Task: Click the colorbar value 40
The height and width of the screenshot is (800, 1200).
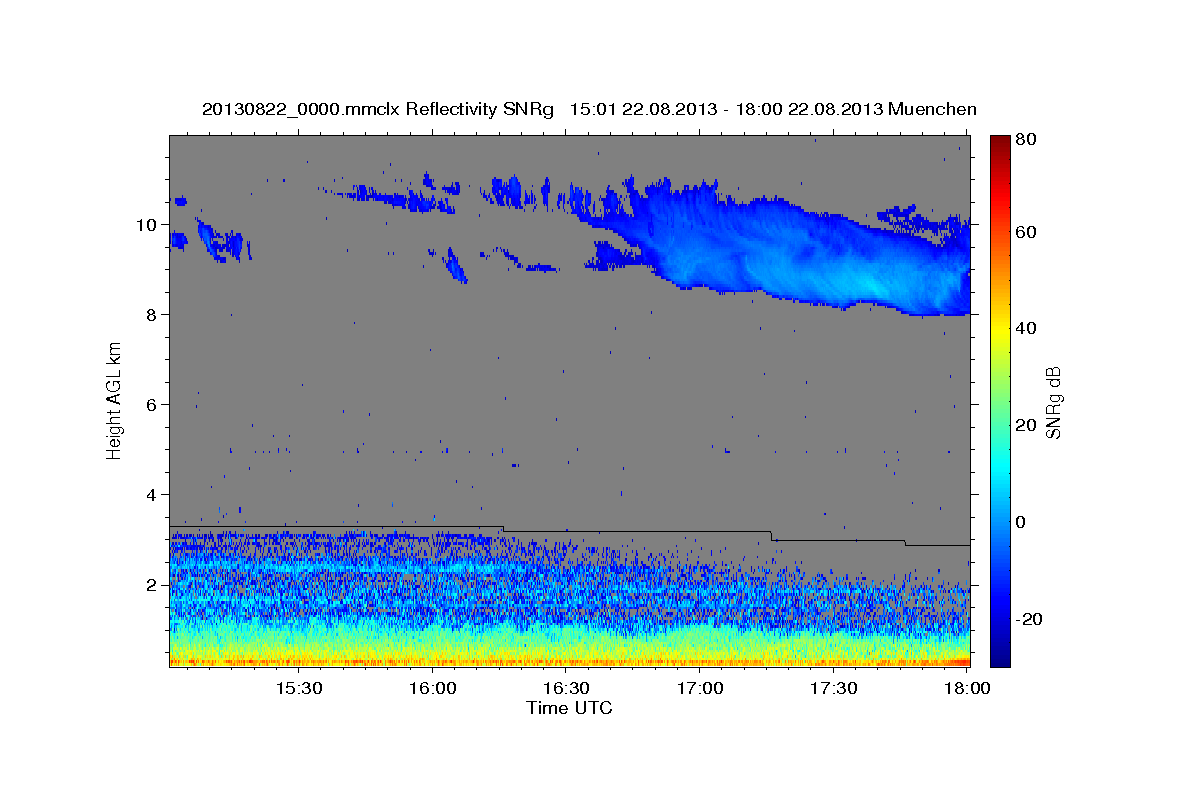Action: (1027, 328)
